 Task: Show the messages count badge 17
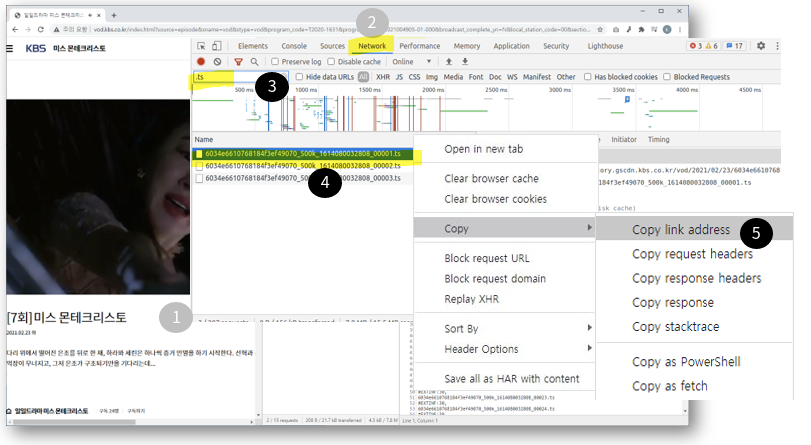(734, 46)
